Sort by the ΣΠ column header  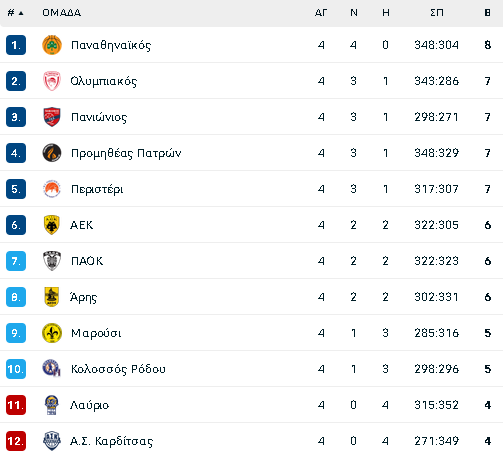[437, 13]
